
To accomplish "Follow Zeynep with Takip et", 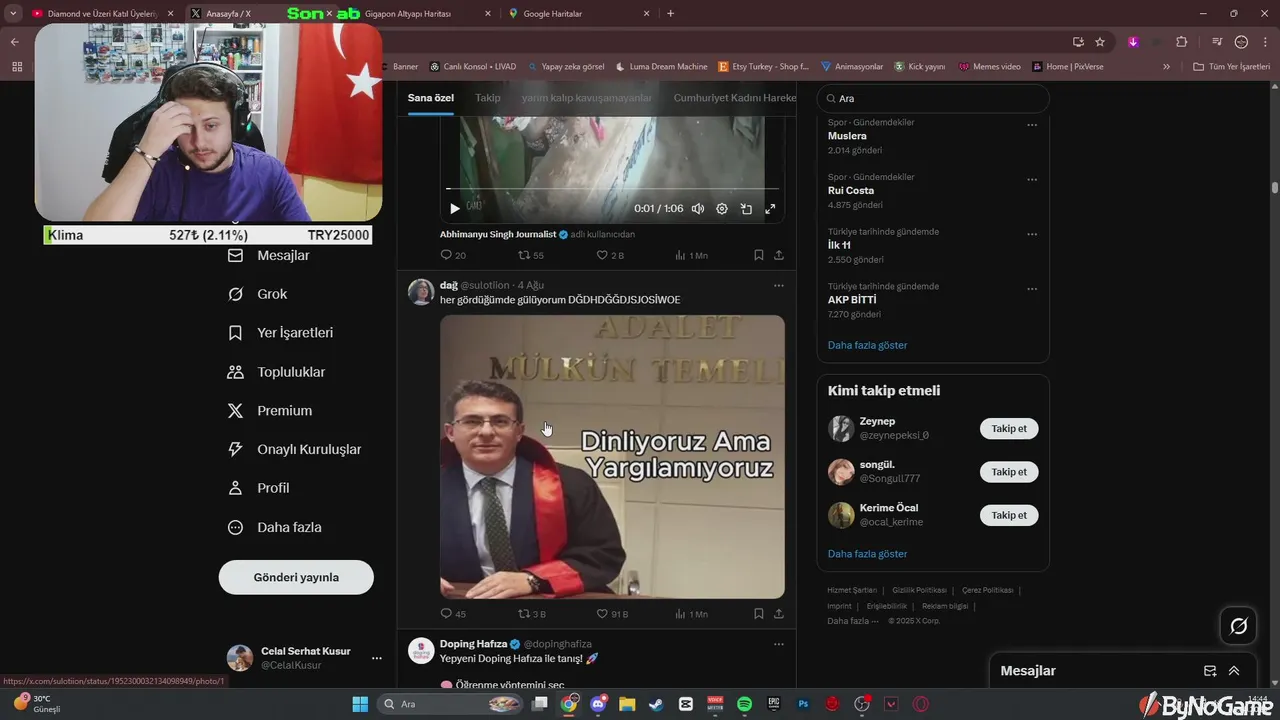I will (1009, 429).
